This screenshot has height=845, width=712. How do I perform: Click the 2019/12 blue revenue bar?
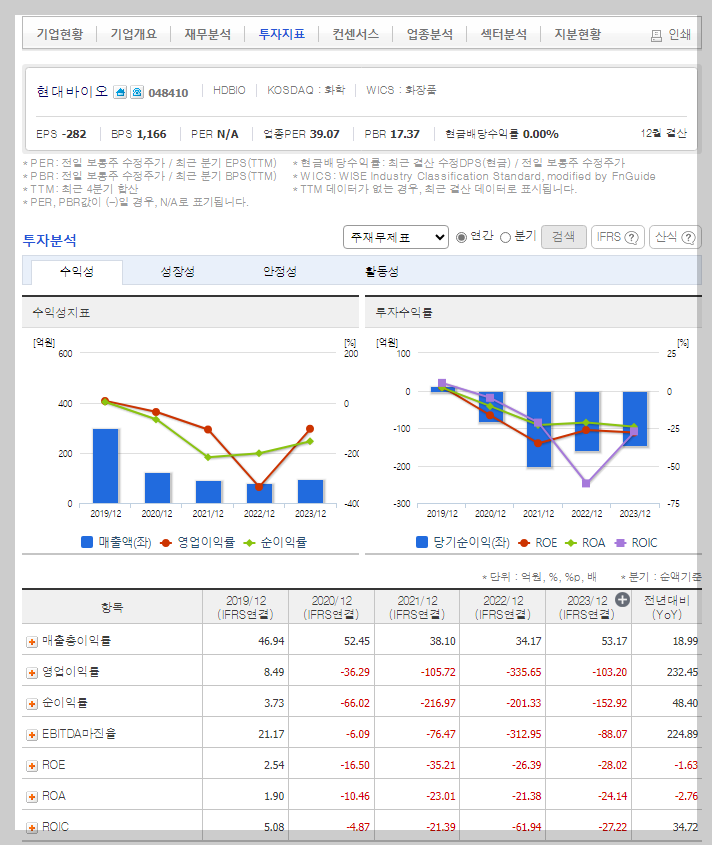point(106,466)
